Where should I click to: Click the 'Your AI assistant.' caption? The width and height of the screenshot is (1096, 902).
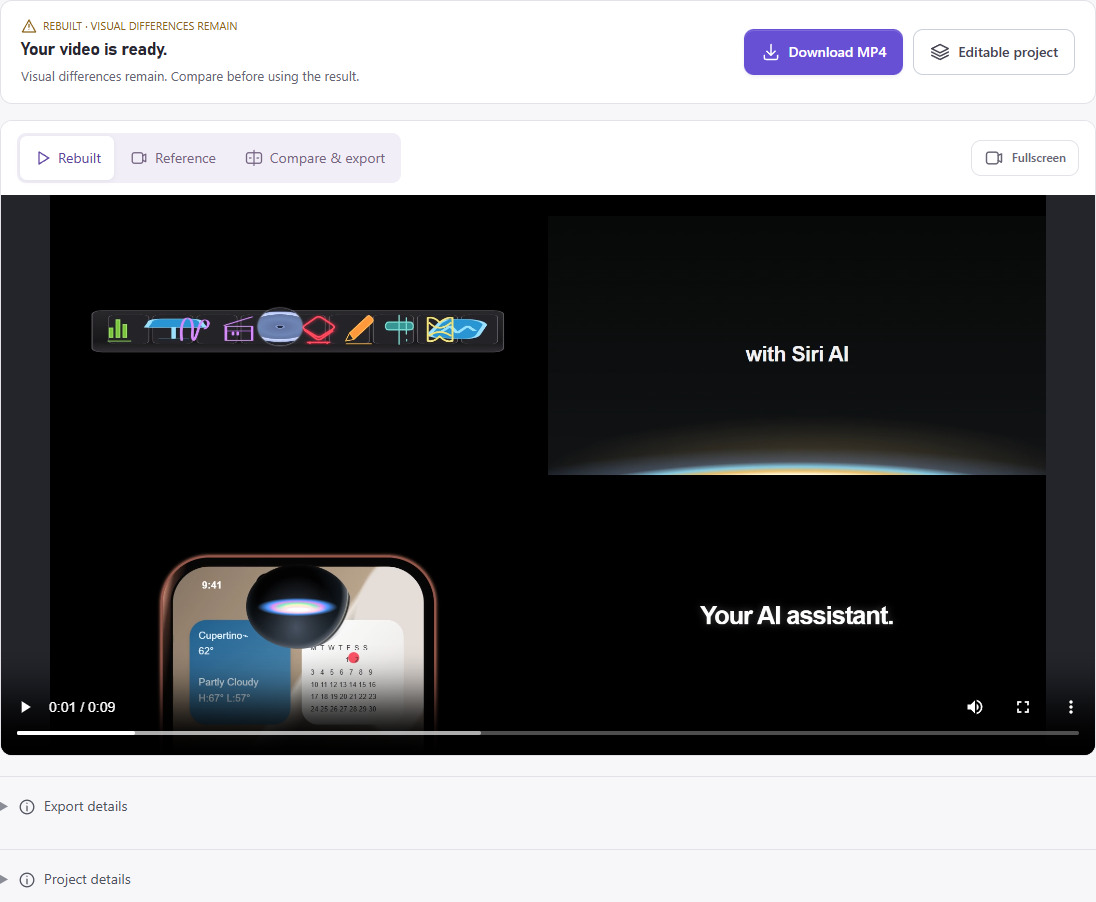(x=796, y=615)
